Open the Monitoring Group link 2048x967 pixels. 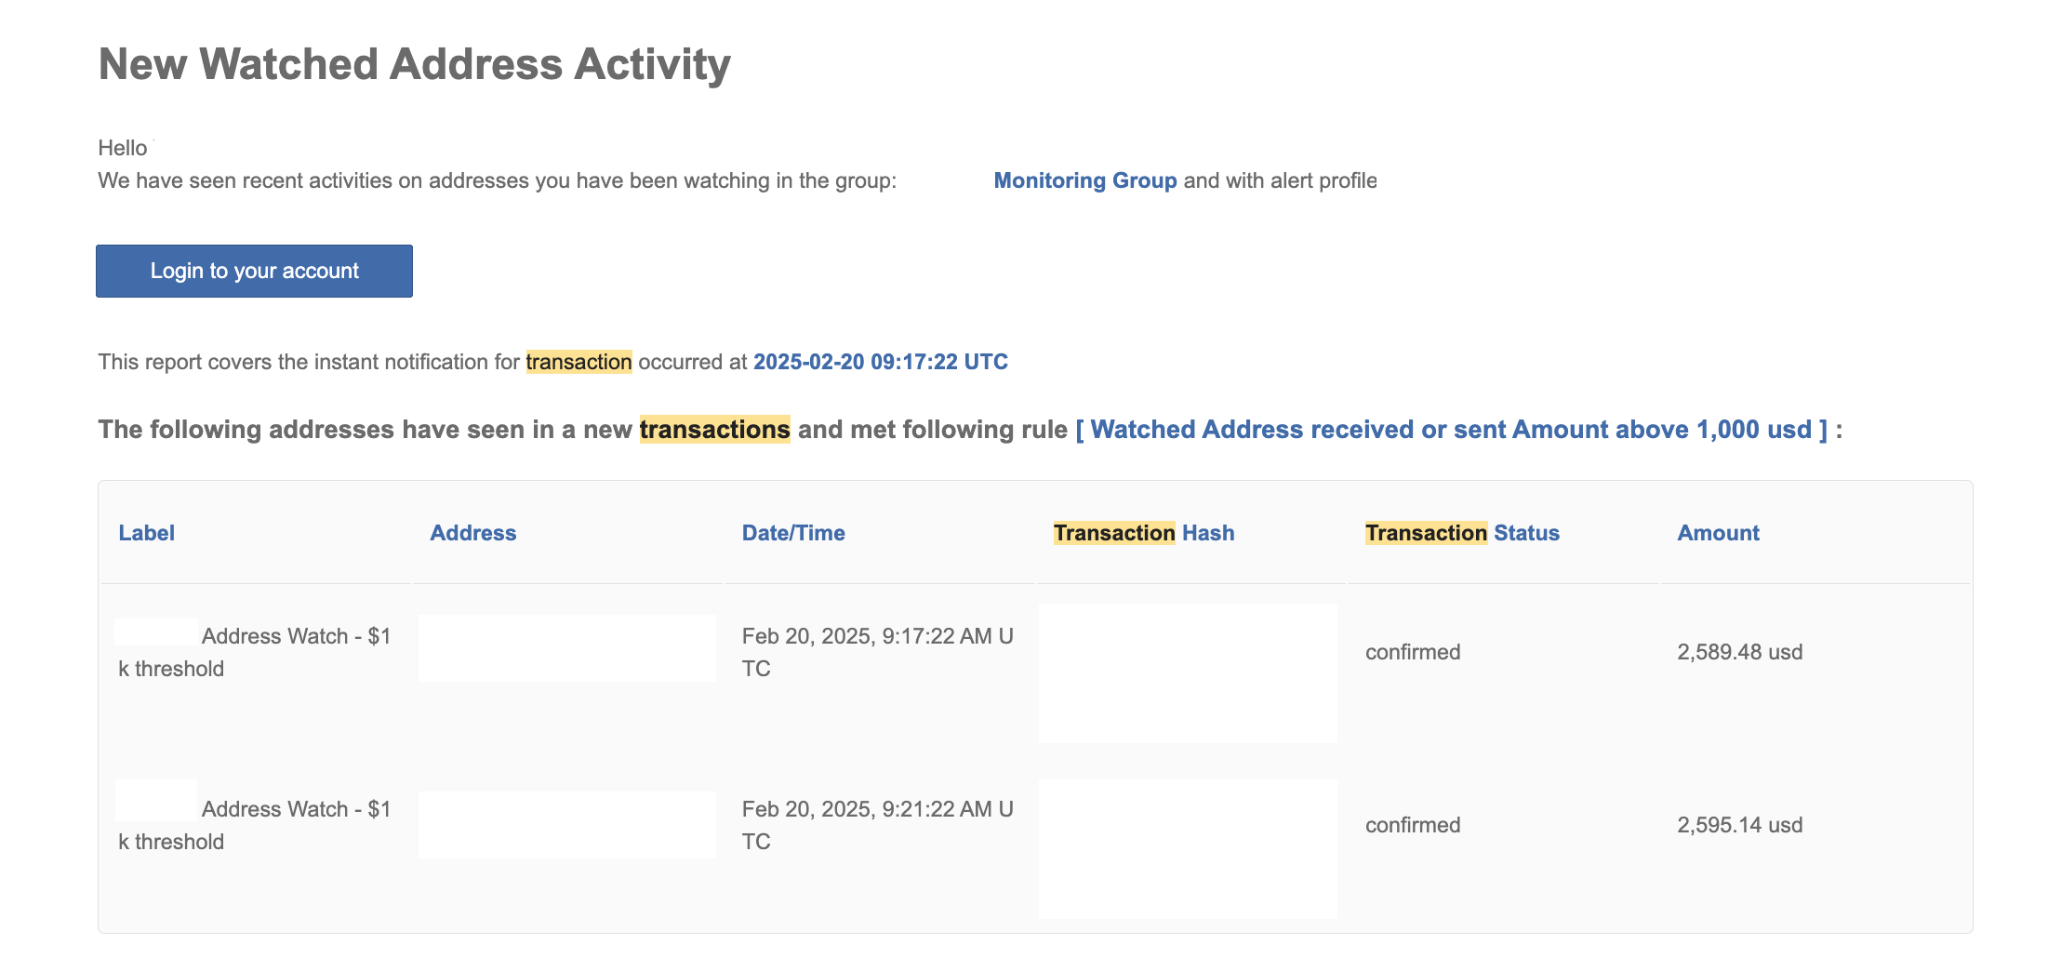[1085, 181]
